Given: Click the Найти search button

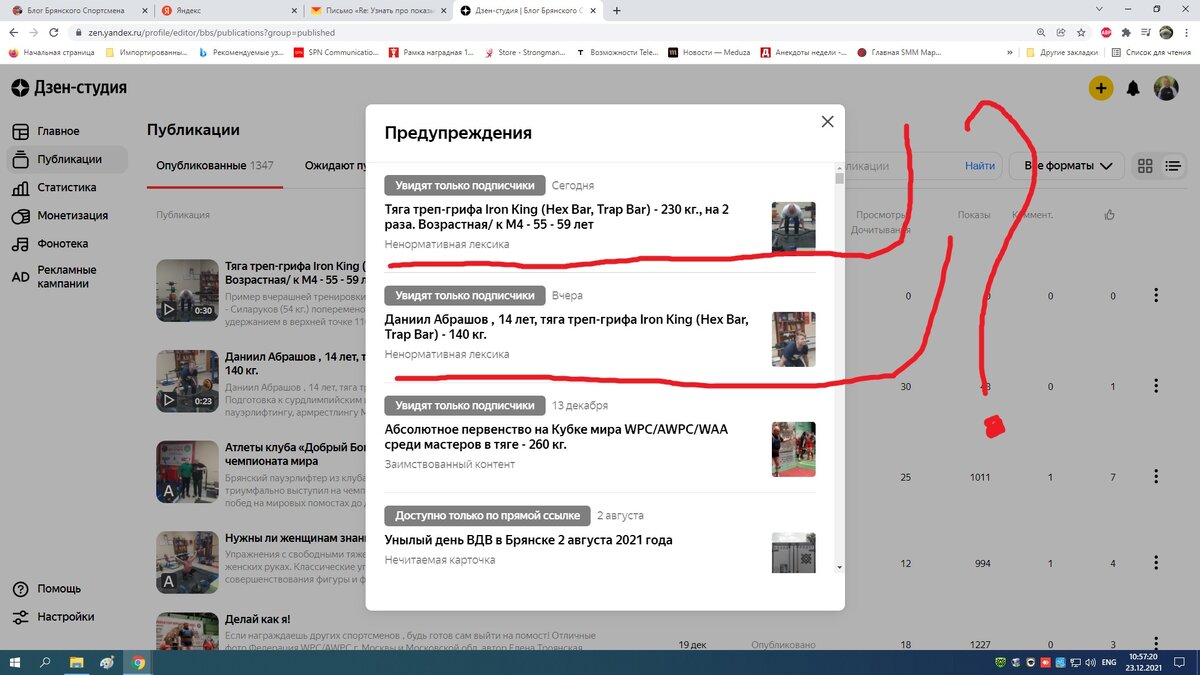Looking at the screenshot, I should (980, 166).
